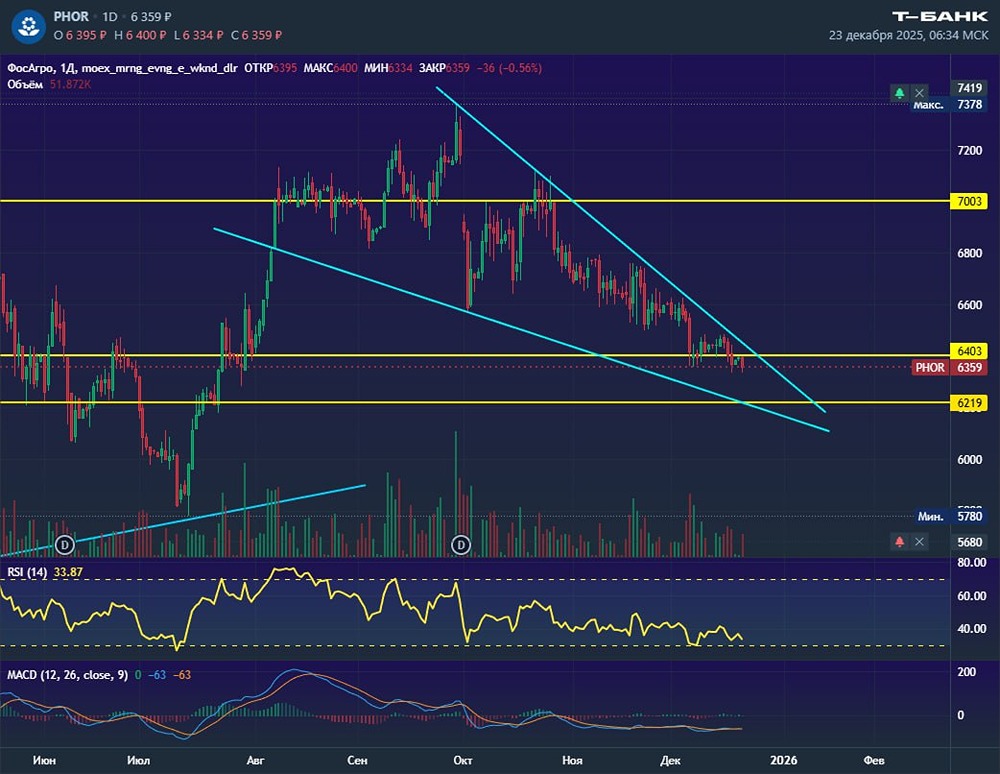Viewport: 1000px width, 774px height.
Task: Click the Окт label on time axis
Action: (x=462, y=760)
